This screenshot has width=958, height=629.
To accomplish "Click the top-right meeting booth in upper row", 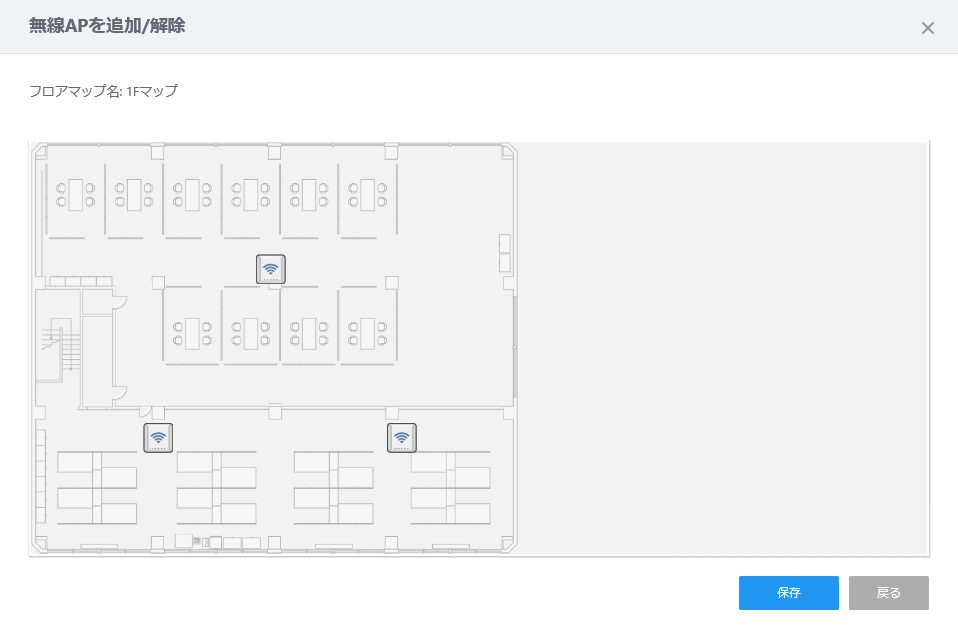I will click(367, 195).
